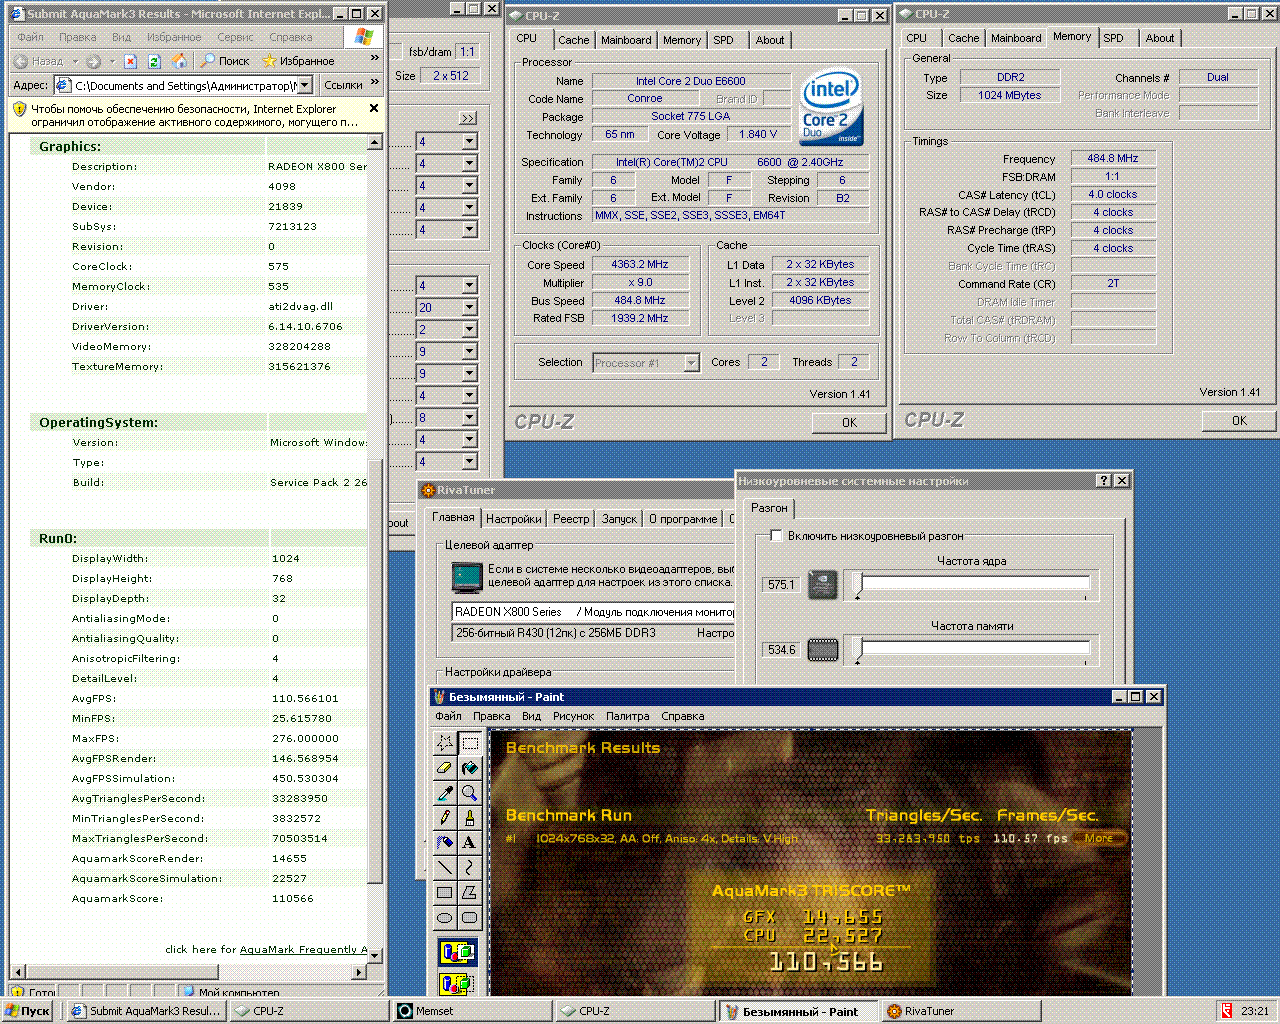Expand the chevron next to Ссылки links bar
Viewport: 1280px width, 1024px height.
(375, 83)
